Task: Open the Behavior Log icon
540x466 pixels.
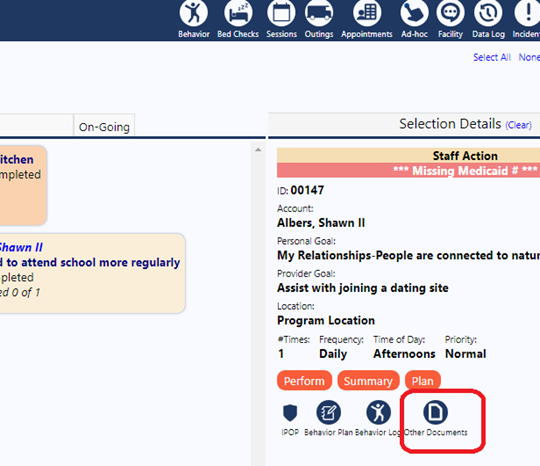Action: pyautogui.click(x=378, y=412)
